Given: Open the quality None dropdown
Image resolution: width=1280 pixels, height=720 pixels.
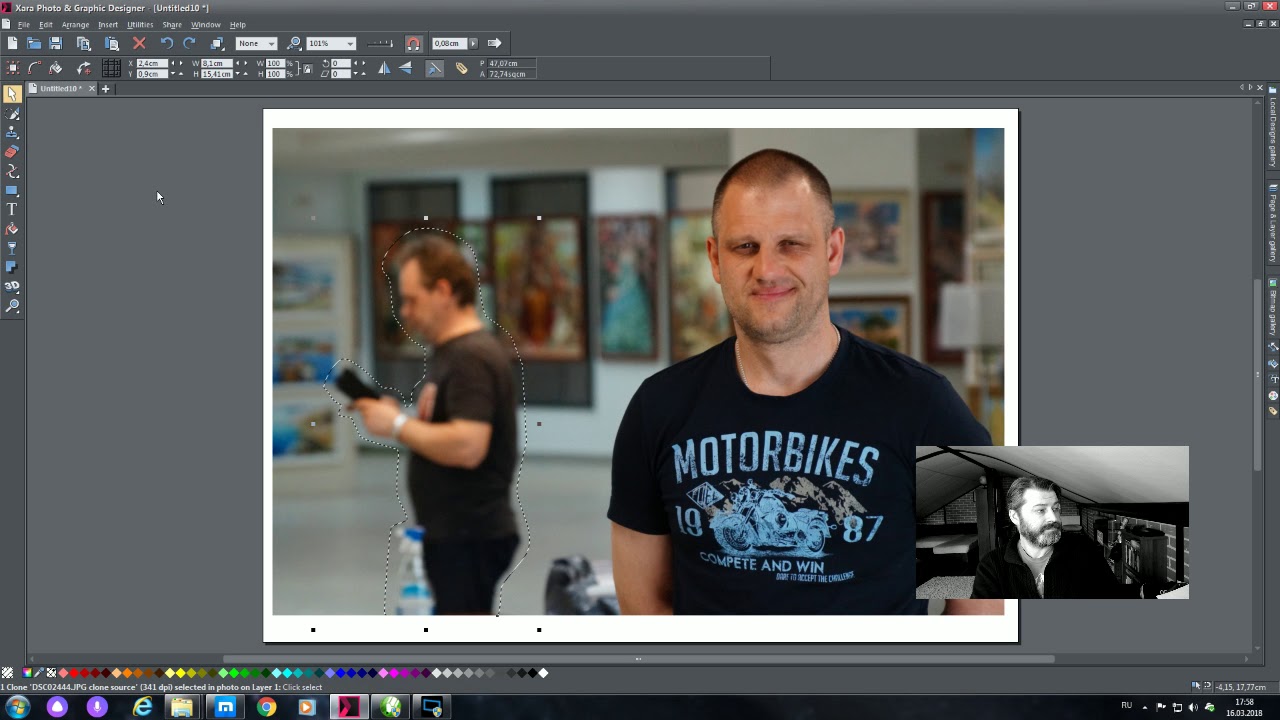Looking at the screenshot, I should coord(256,43).
